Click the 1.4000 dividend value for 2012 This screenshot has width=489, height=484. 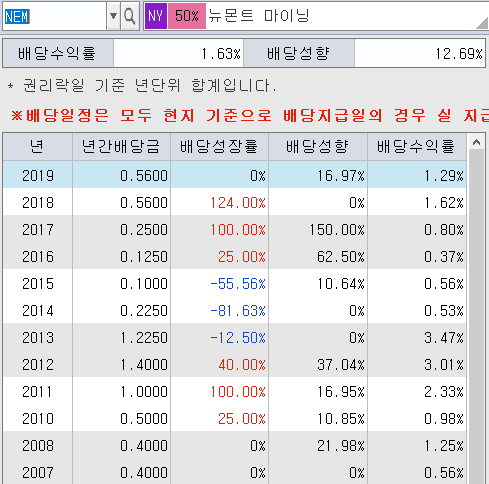click(144, 365)
